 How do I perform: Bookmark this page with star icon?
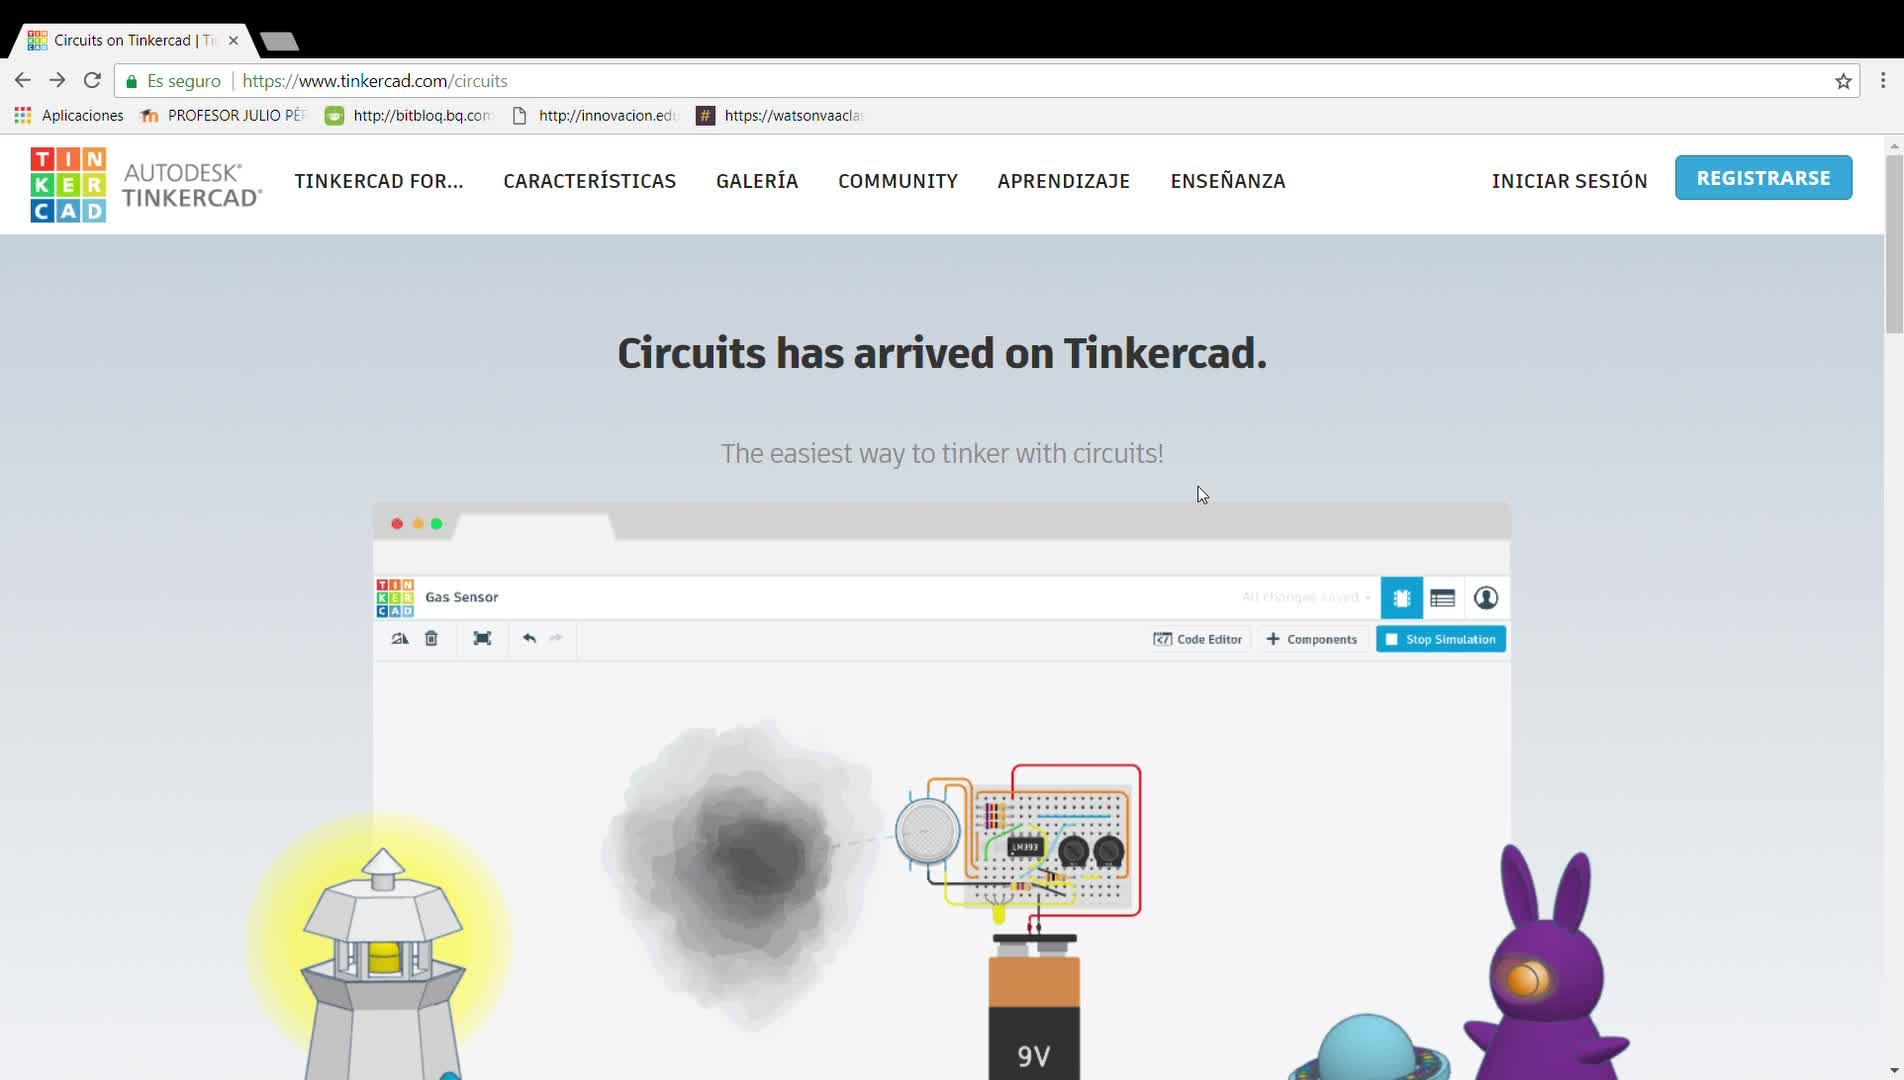coord(1843,81)
